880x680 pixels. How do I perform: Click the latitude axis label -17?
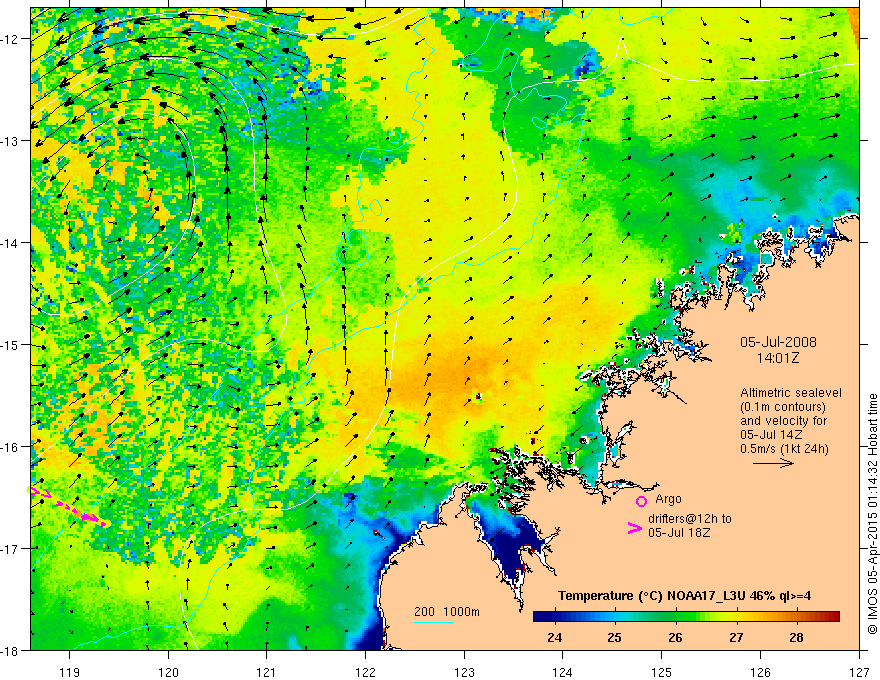coord(11,548)
